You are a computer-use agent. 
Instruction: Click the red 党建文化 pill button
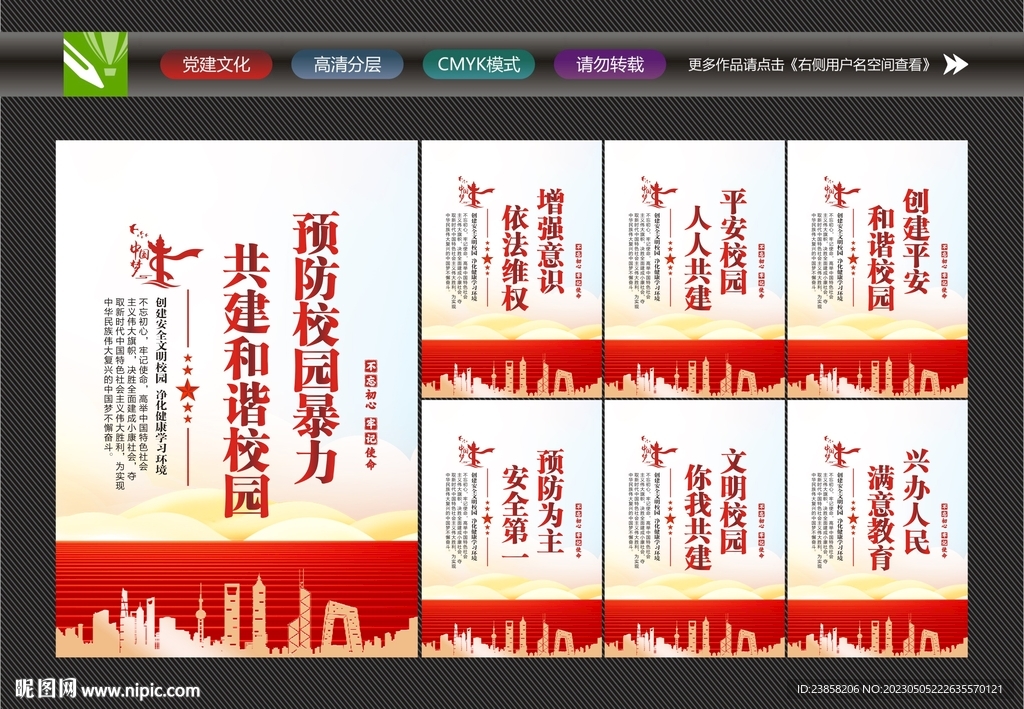click(216, 65)
